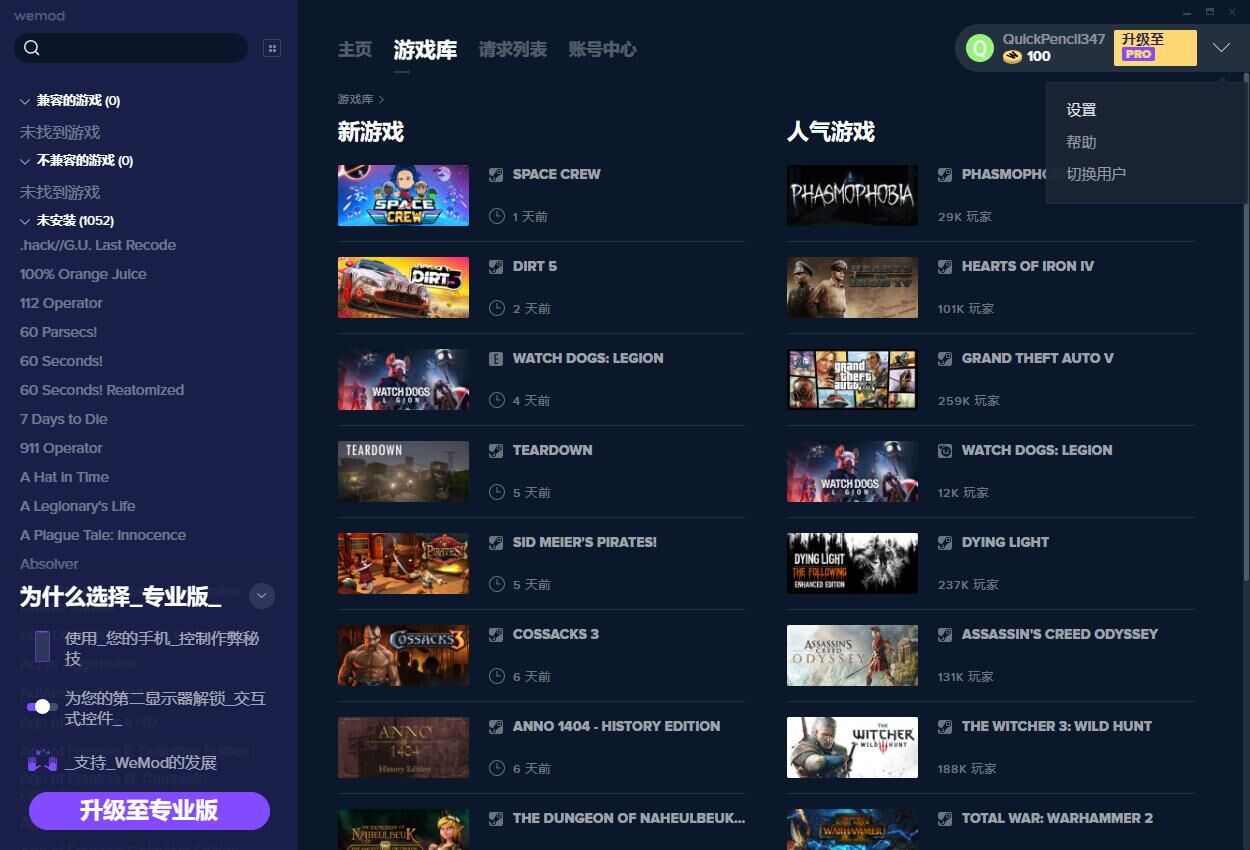Open the Grand Theft Auto V thumbnail
This screenshot has width=1250, height=850.
(x=852, y=380)
